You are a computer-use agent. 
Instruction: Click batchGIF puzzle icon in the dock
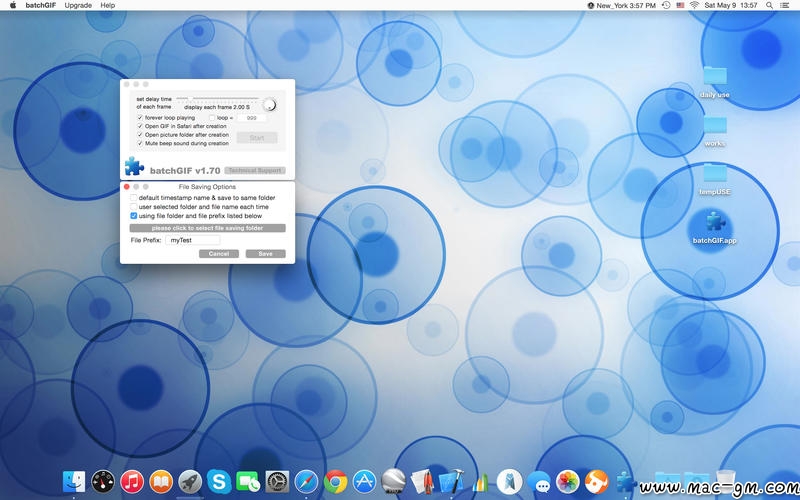[626, 481]
